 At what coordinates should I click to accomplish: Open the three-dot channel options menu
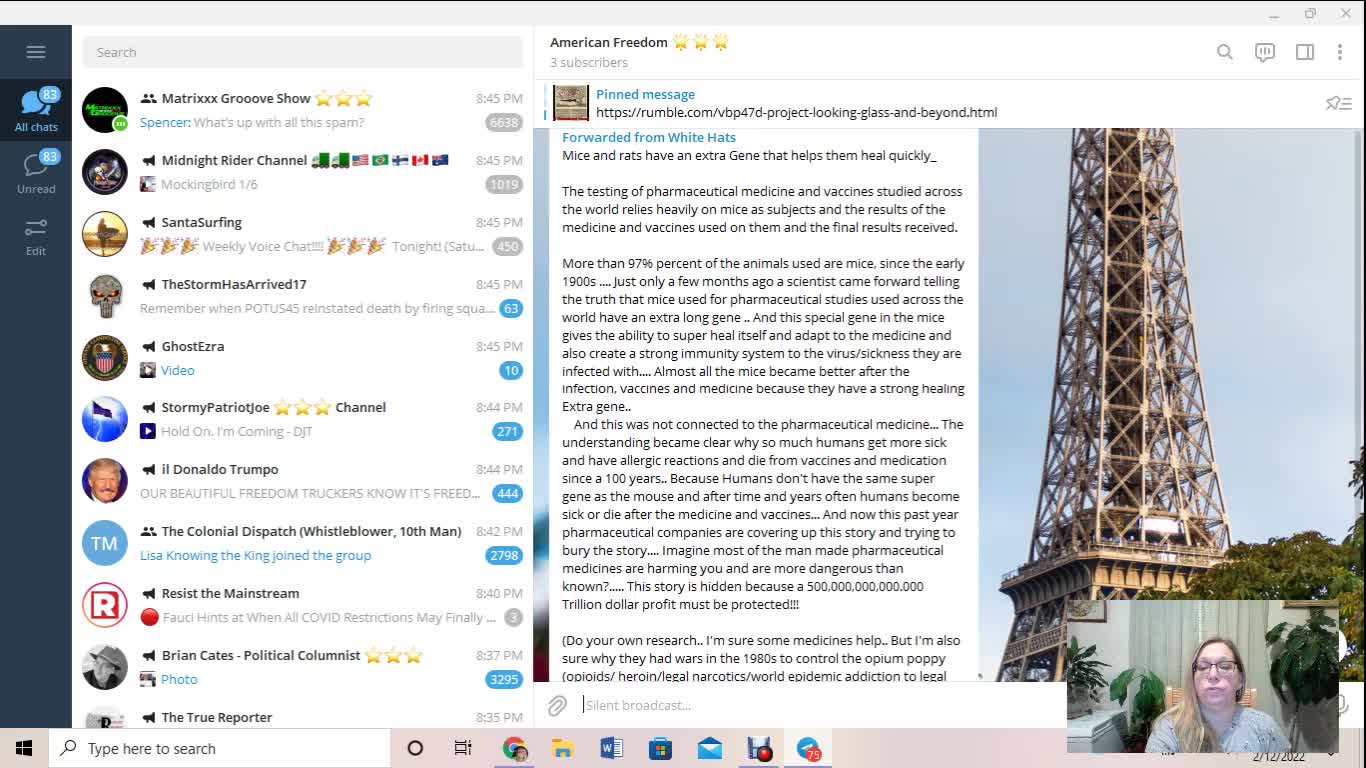pyautogui.click(x=1340, y=52)
